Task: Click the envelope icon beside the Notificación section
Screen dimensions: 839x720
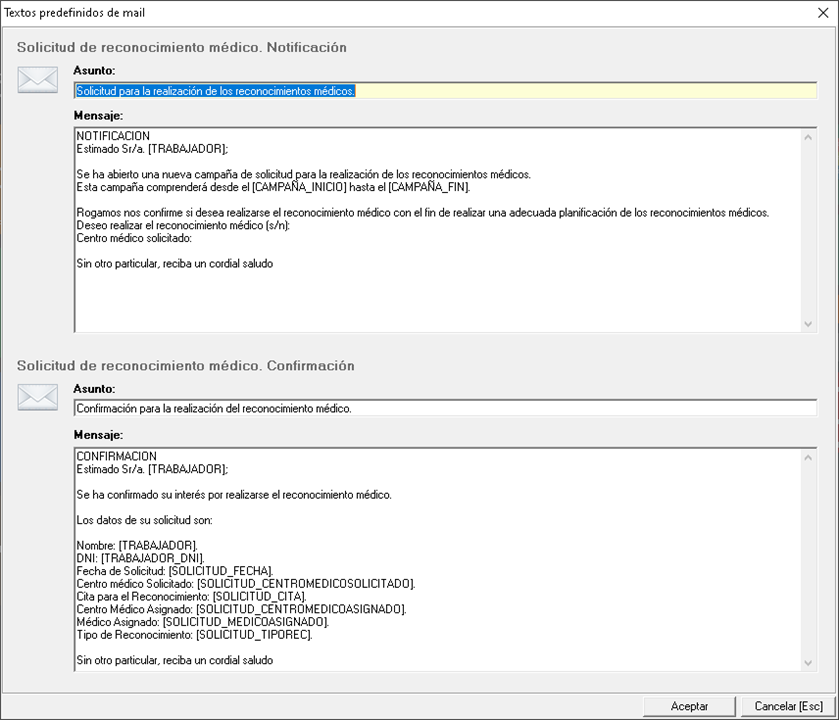Action: tap(38, 81)
